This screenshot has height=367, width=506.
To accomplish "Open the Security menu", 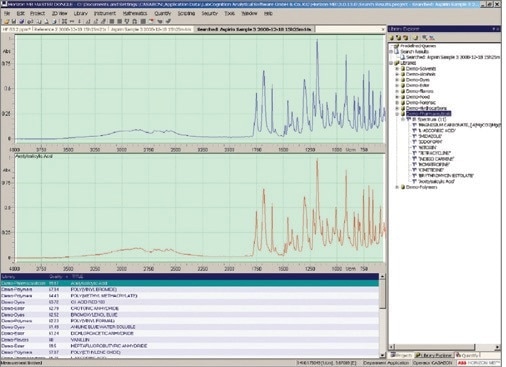I will 210,14.
